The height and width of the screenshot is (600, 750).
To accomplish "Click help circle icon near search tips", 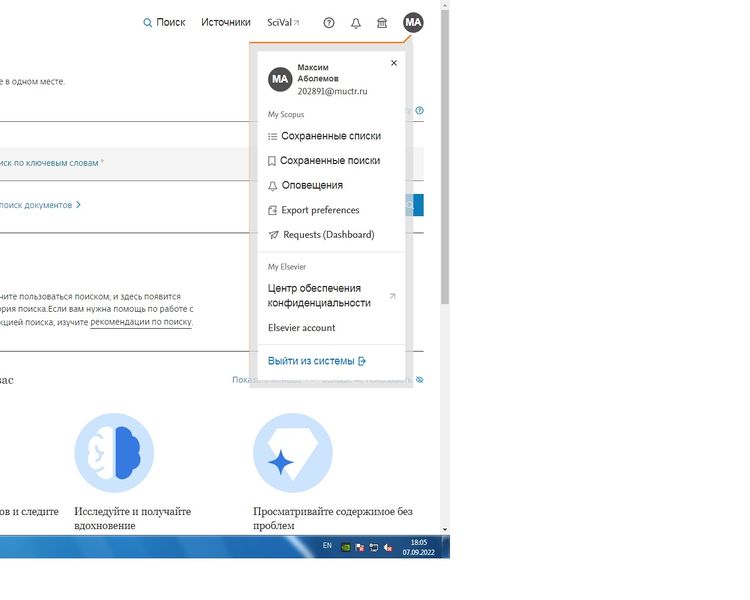I will tap(419, 111).
